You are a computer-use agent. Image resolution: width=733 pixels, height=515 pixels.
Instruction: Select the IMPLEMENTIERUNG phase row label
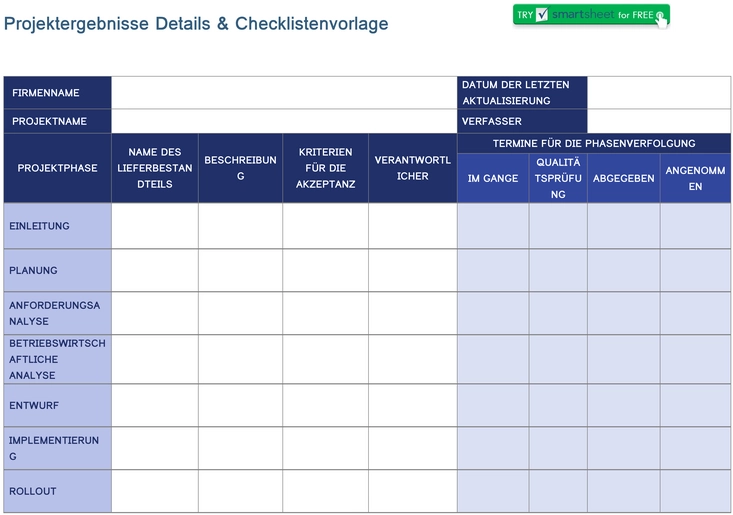pos(57,448)
